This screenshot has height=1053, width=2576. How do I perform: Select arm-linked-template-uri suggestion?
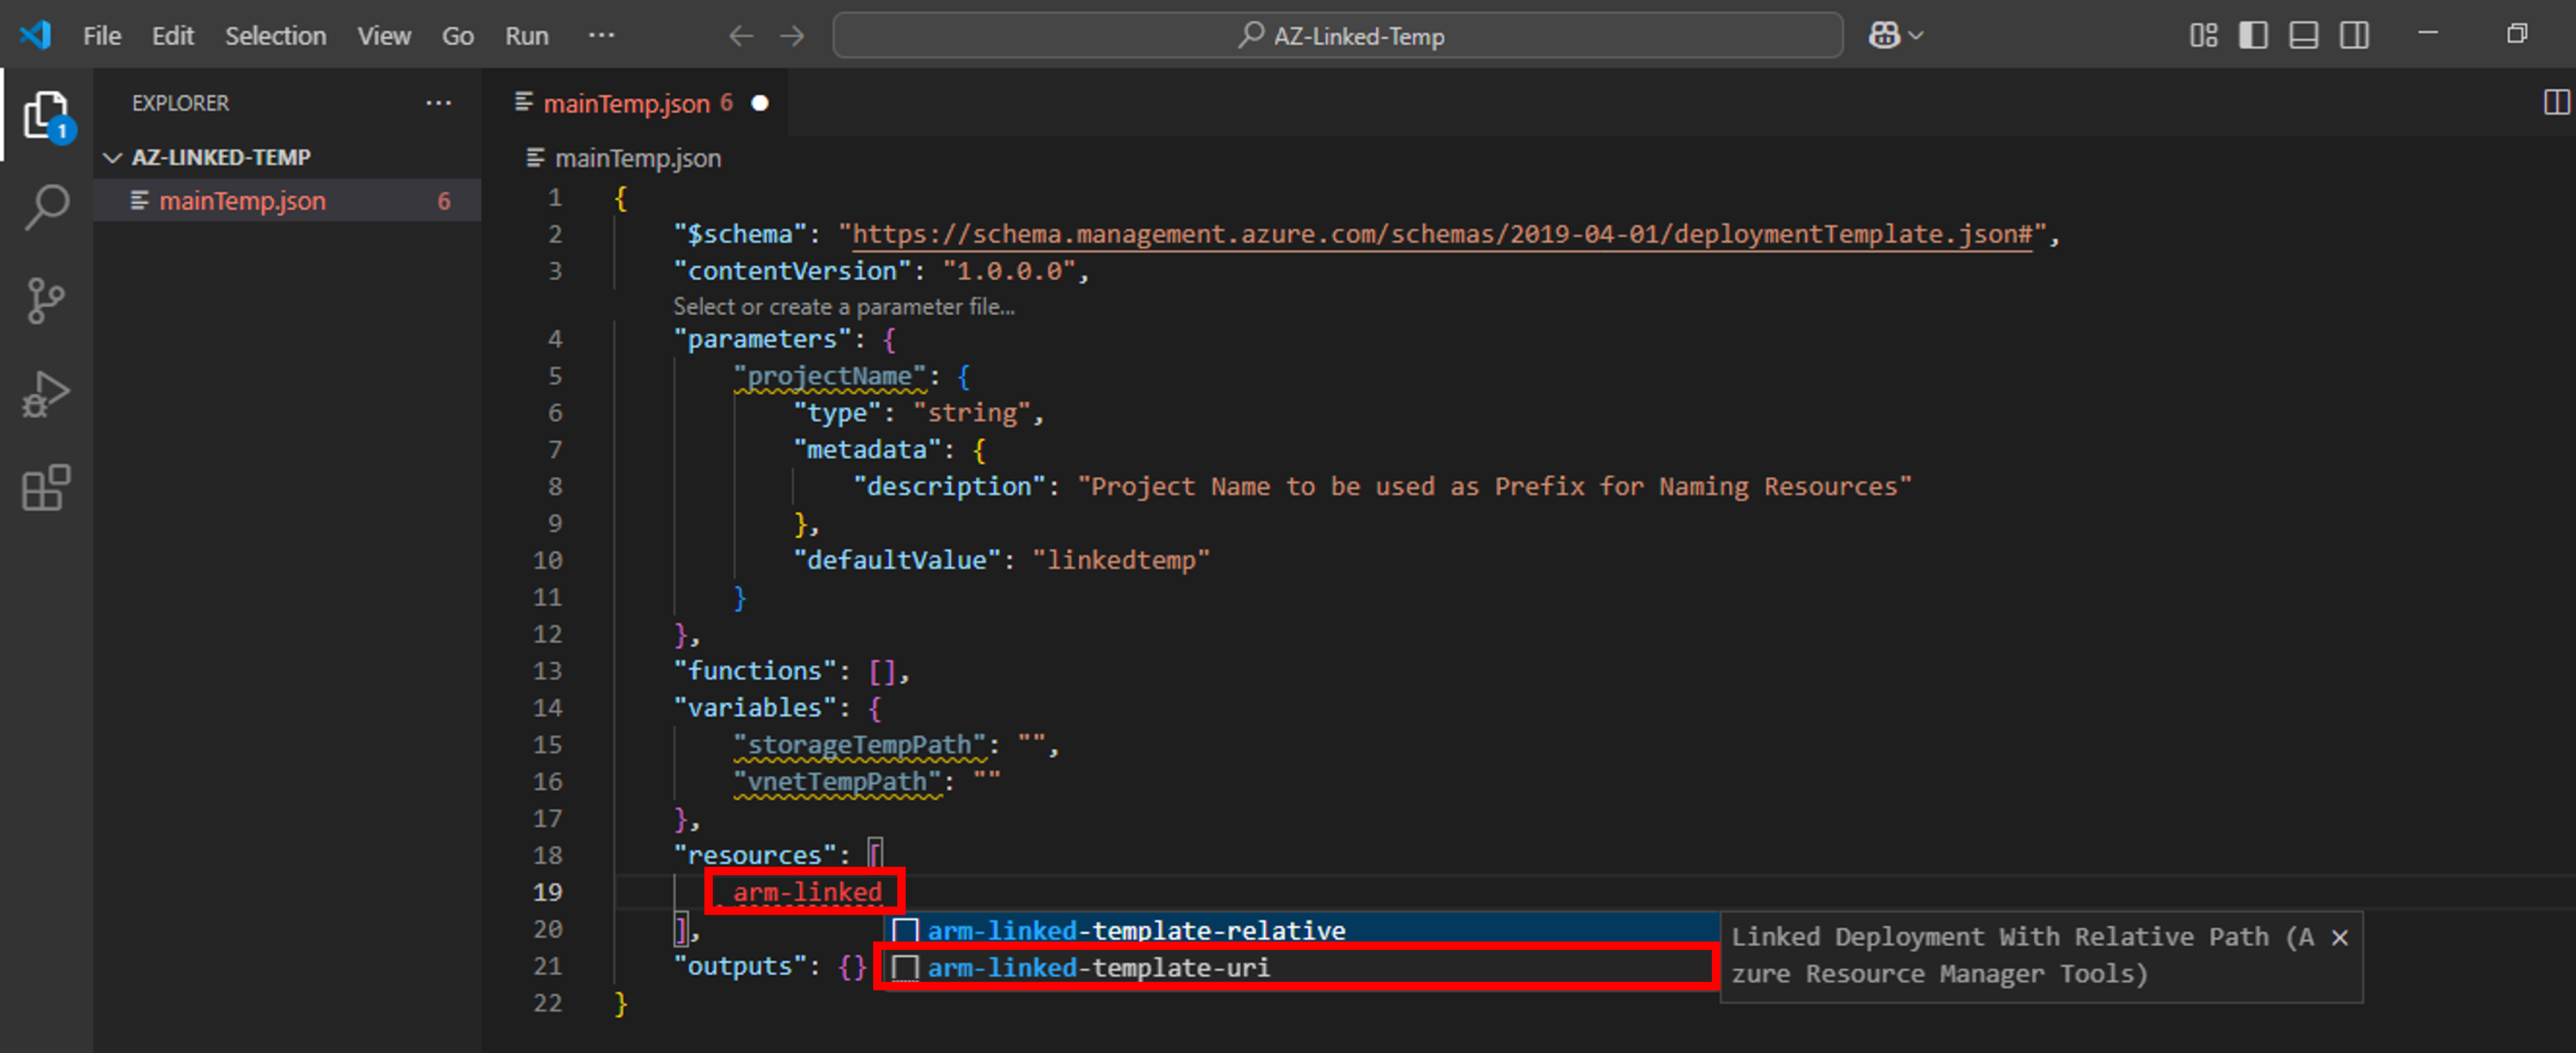click(1098, 968)
